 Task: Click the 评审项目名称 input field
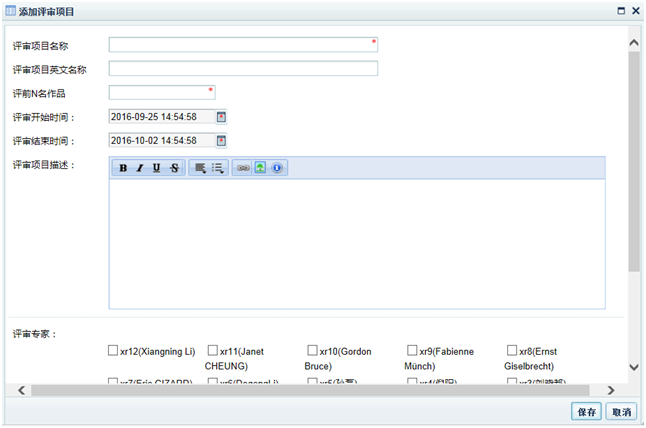coord(242,45)
